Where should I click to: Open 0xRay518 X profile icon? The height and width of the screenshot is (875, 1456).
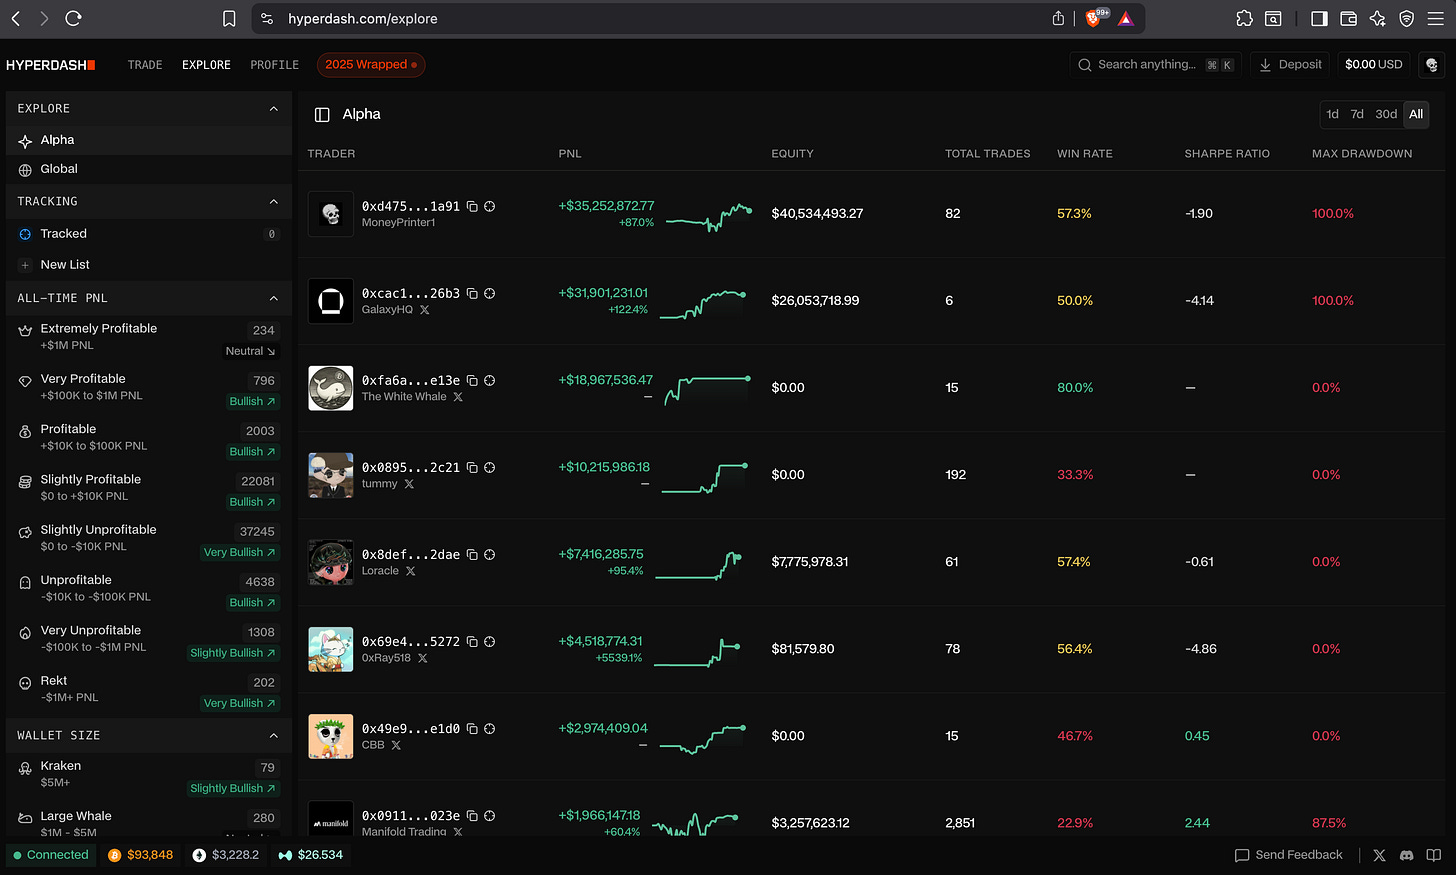click(x=423, y=658)
